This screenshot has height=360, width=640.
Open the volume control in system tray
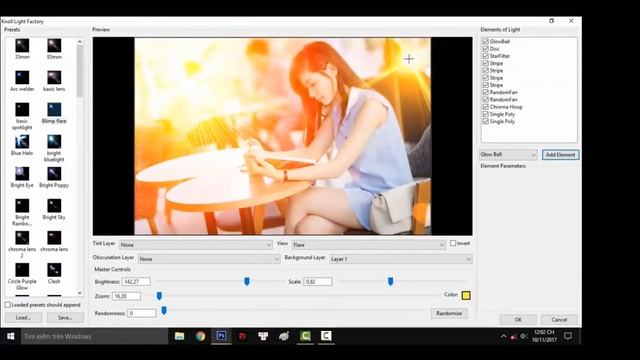pos(524,336)
